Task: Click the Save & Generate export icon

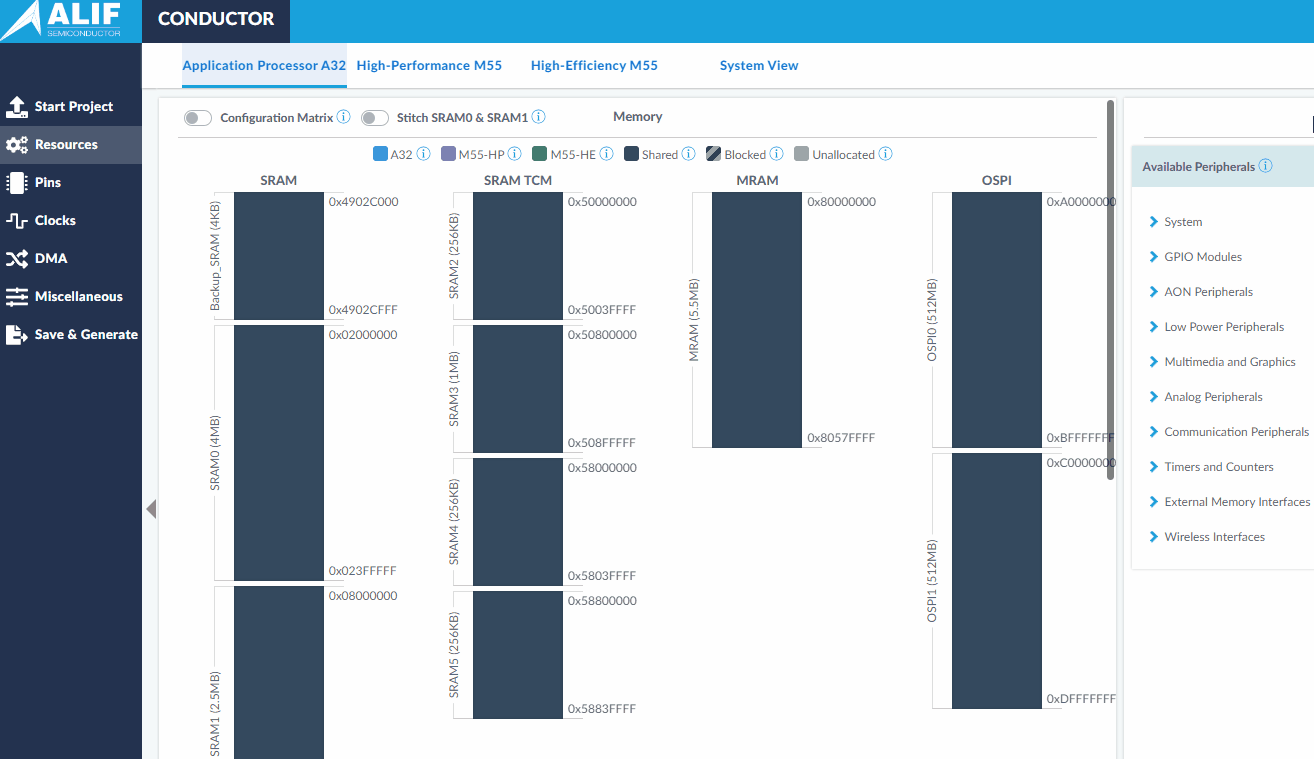Action: point(16,335)
